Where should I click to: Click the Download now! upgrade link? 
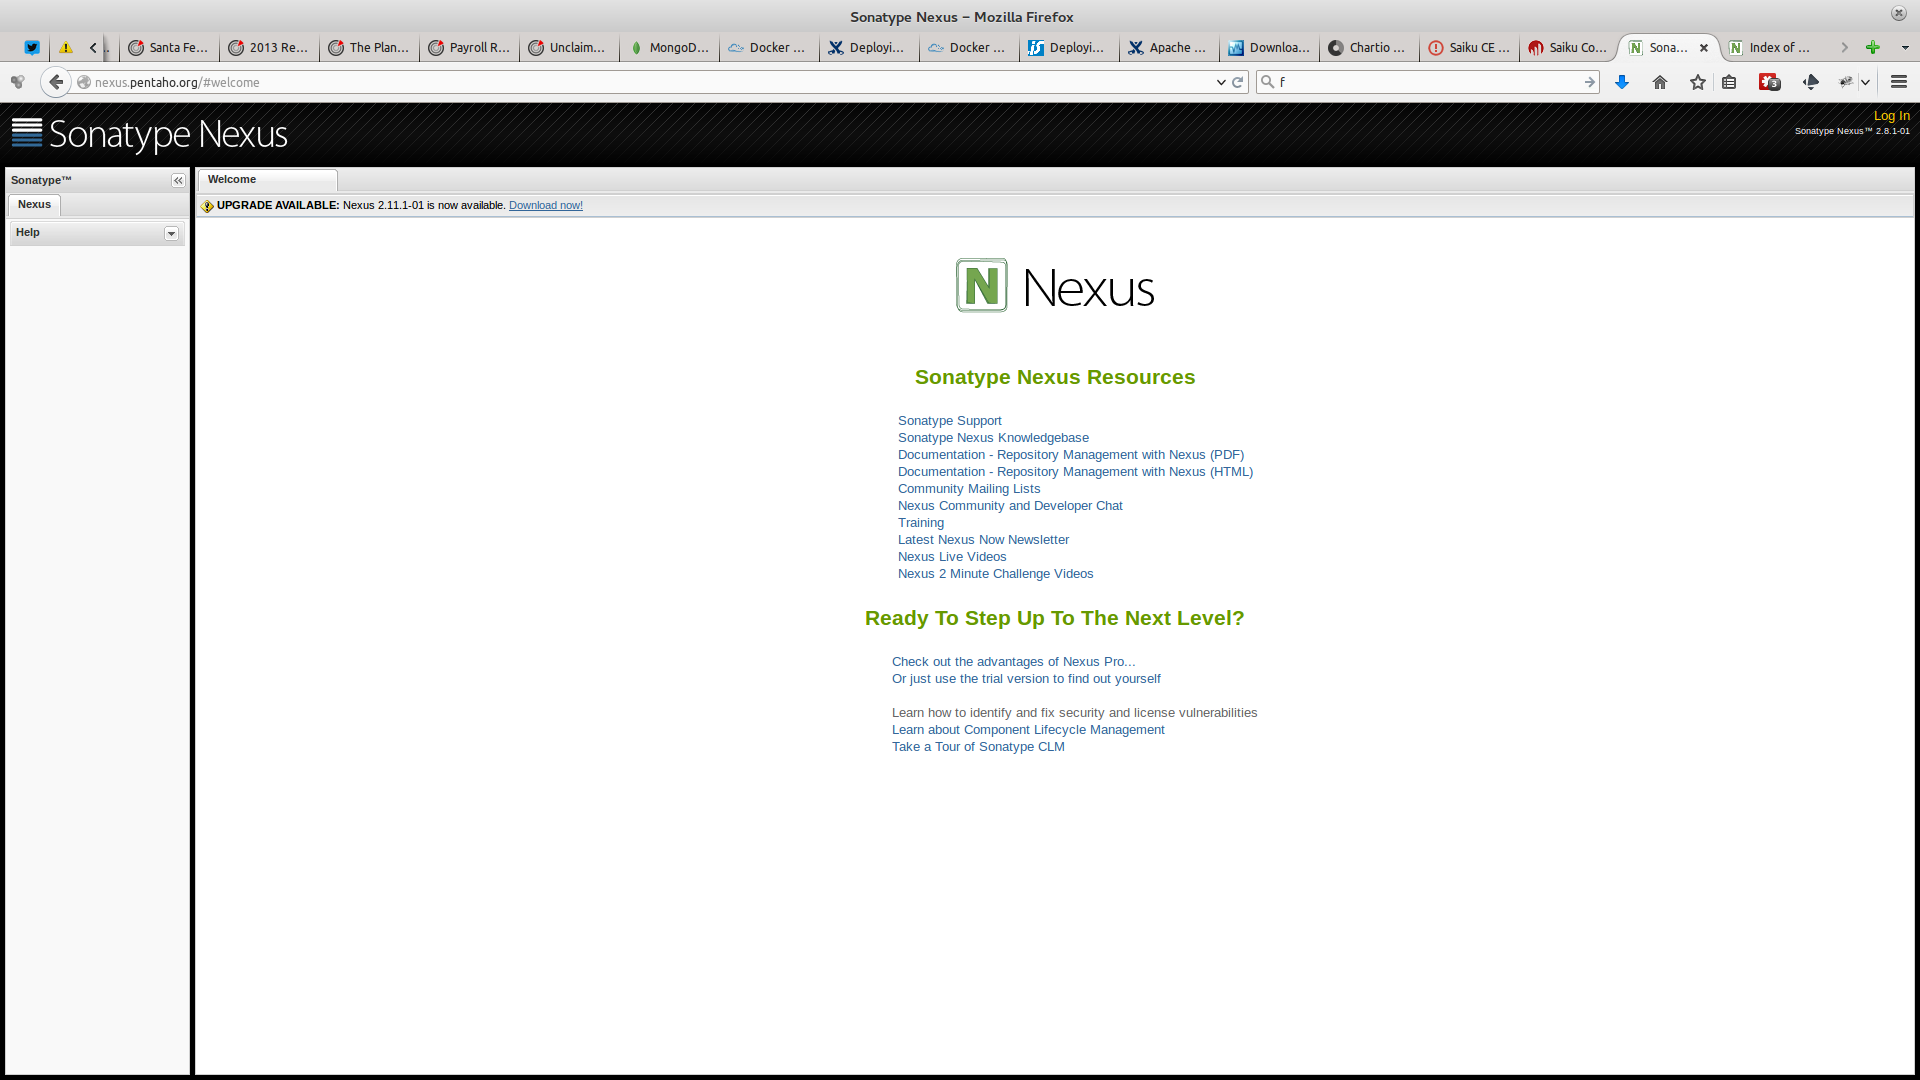click(546, 206)
